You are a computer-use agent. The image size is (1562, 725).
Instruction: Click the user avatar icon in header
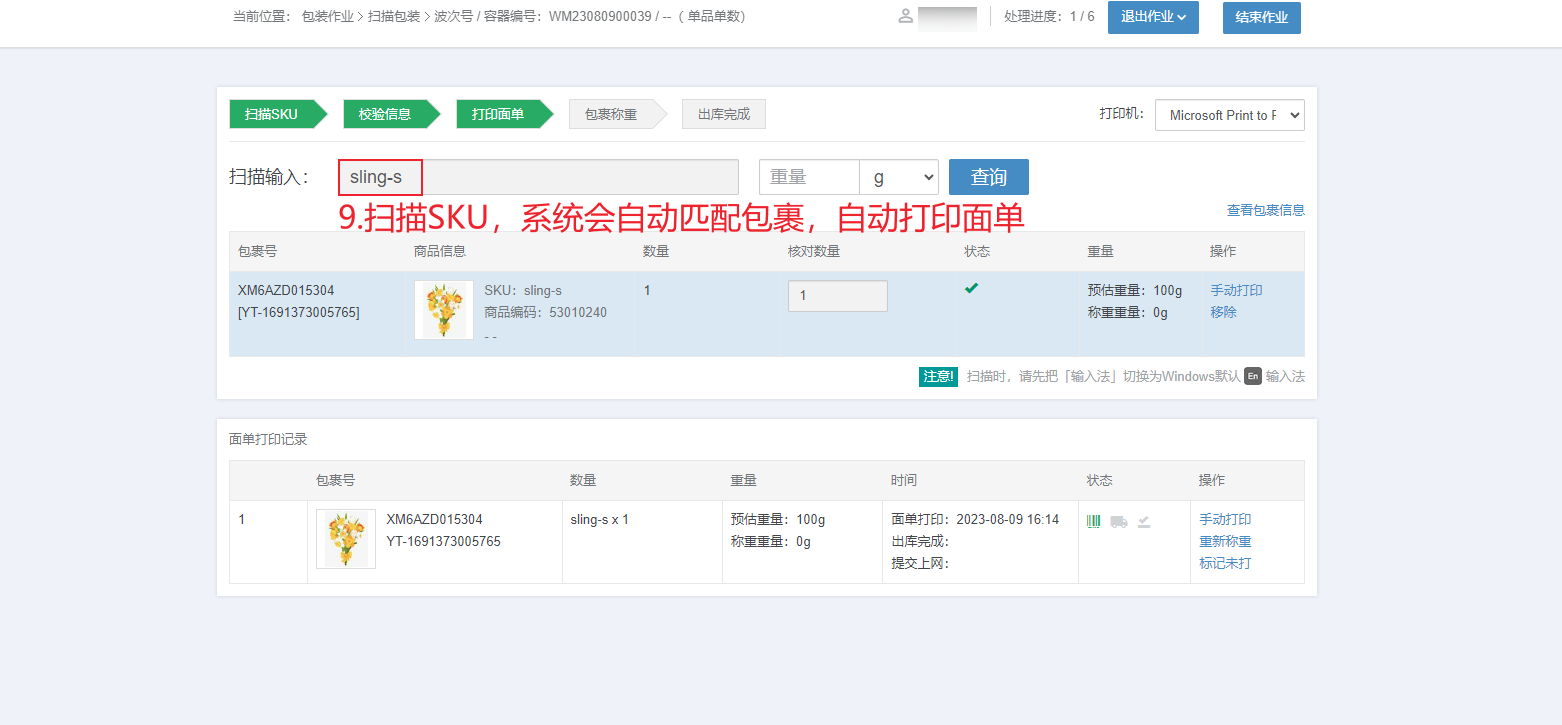click(906, 16)
